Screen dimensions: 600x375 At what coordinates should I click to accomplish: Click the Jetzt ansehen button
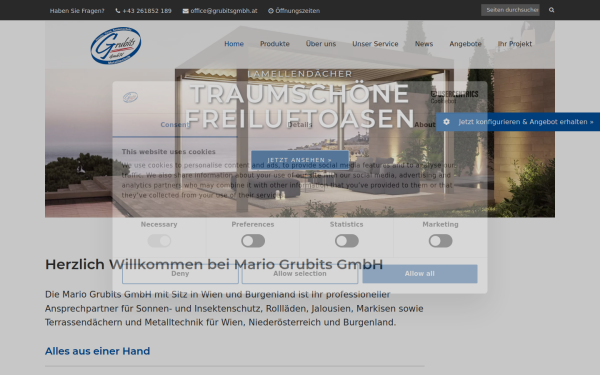click(300, 160)
